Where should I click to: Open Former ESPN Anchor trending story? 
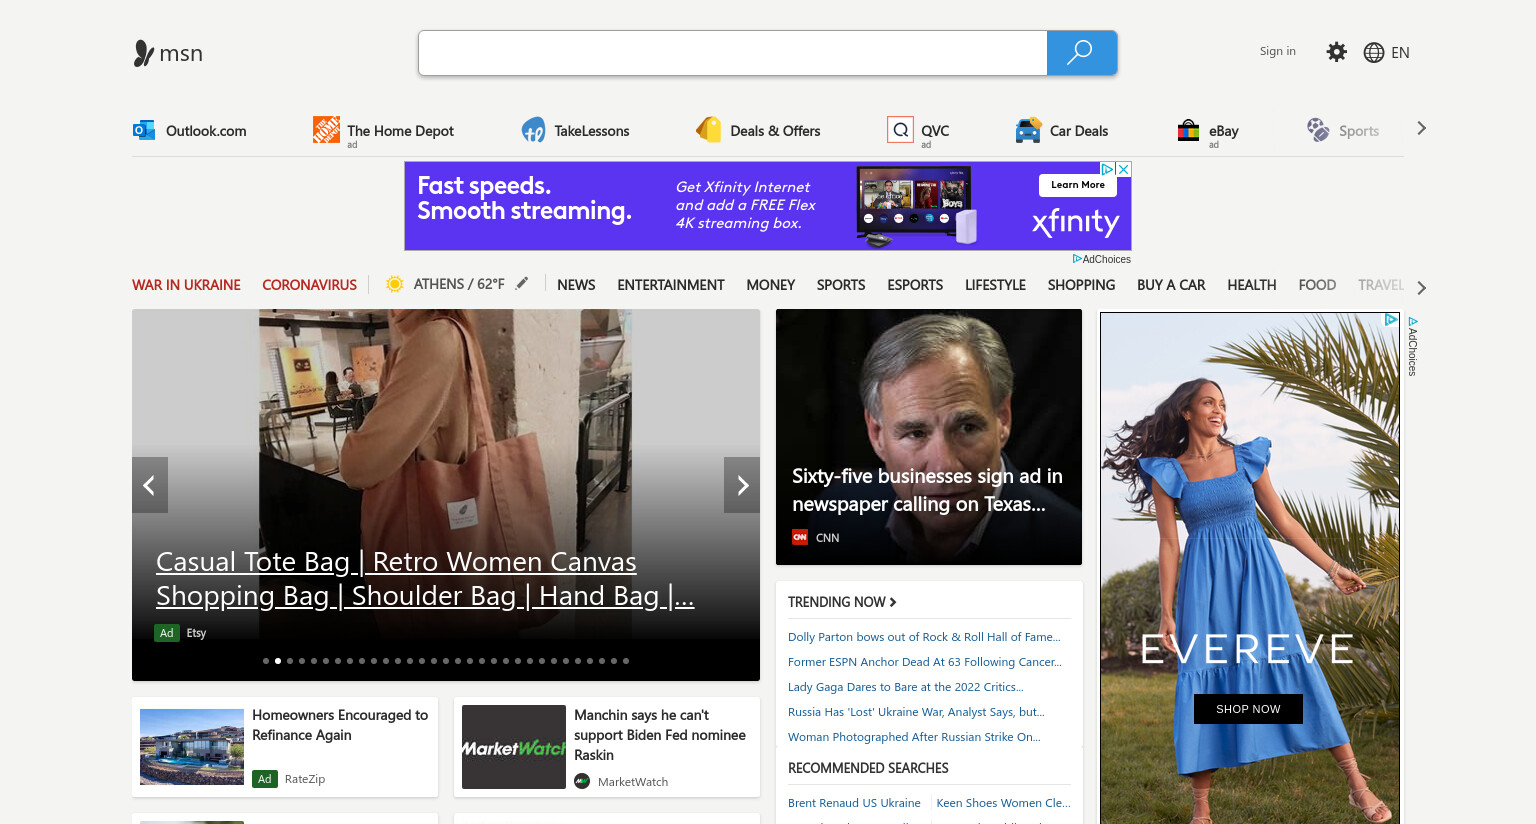coord(925,662)
